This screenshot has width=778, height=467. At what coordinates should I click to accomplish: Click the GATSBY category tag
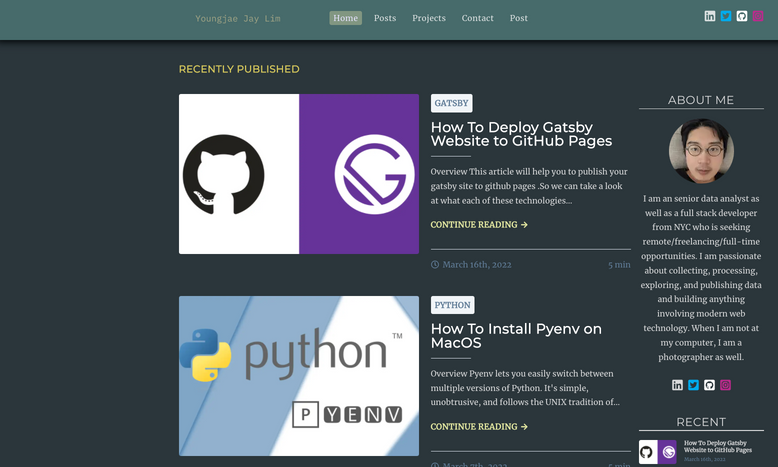tap(451, 103)
